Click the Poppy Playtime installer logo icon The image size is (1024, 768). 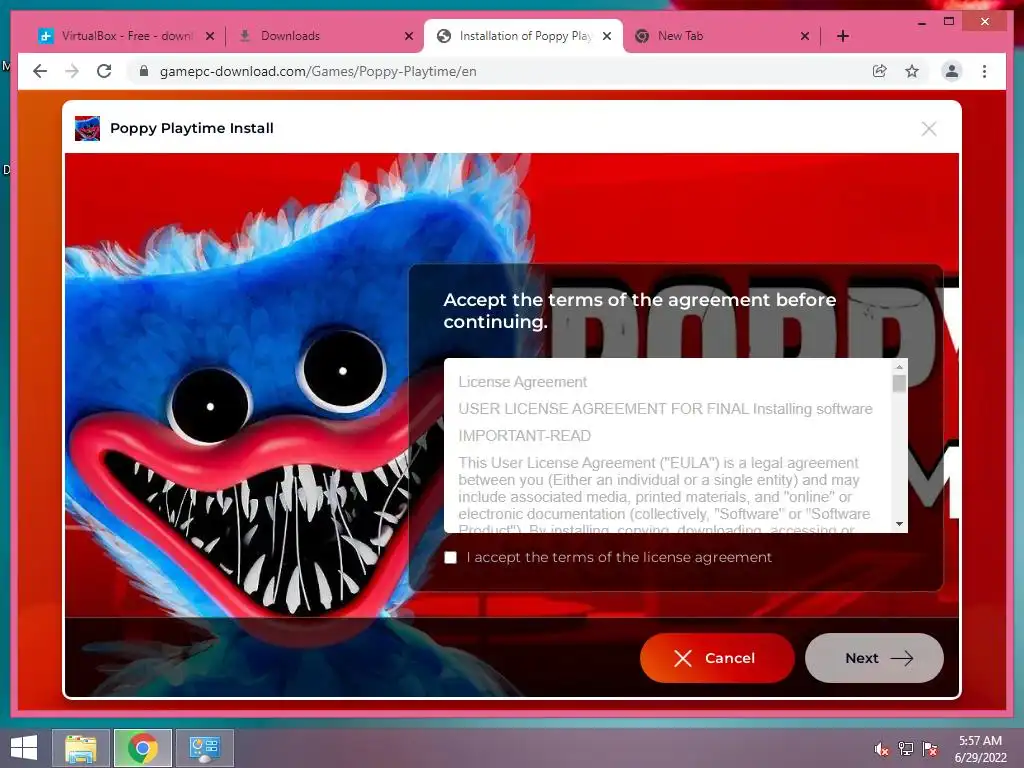[x=87, y=129]
